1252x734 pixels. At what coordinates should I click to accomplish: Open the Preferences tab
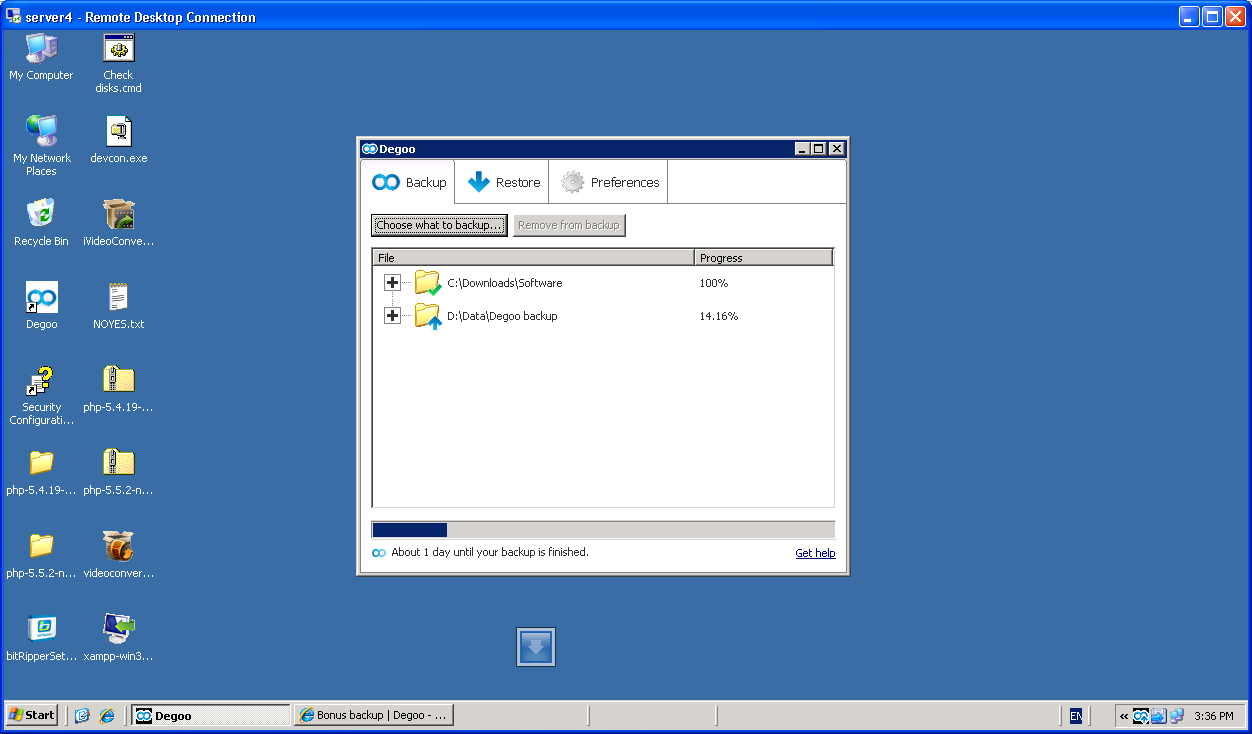pyautogui.click(x=609, y=182)
